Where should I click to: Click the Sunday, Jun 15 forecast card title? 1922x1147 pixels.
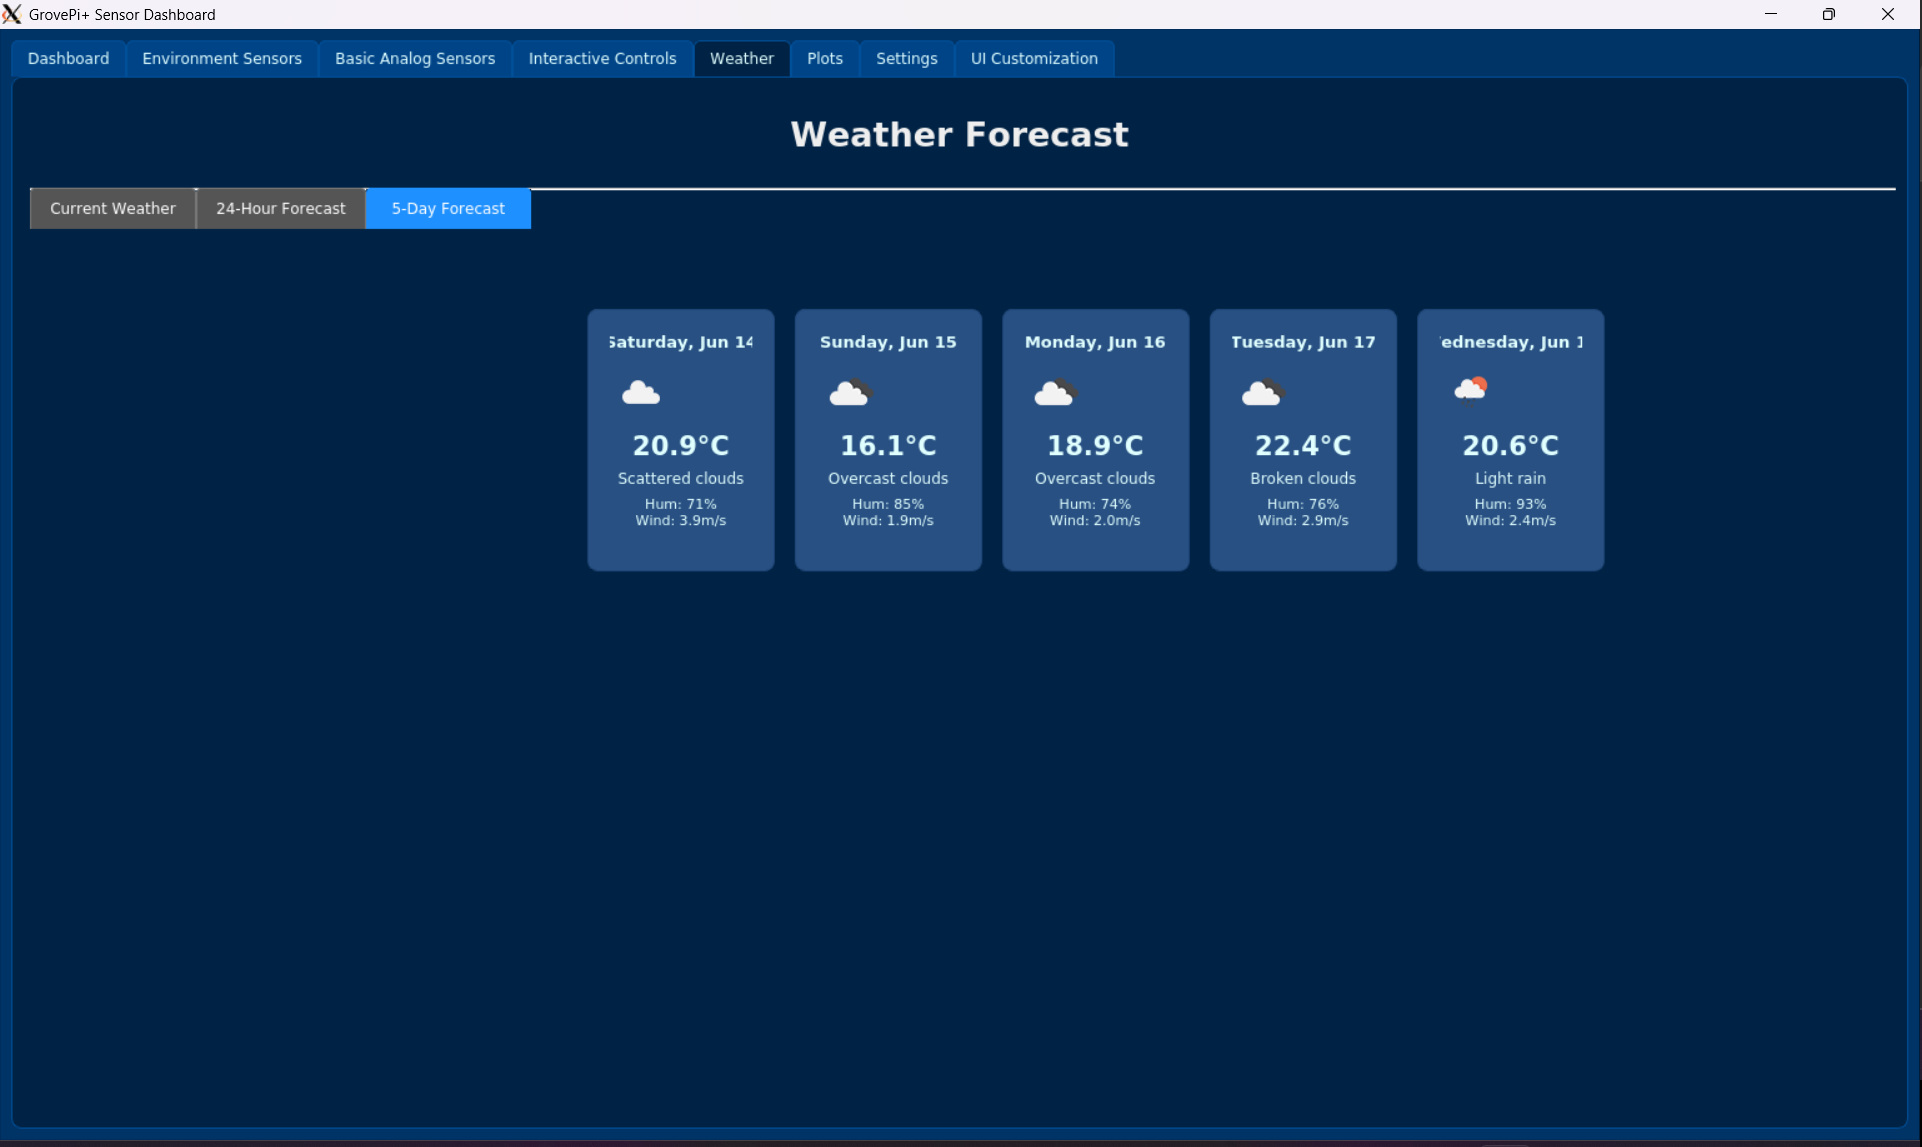tap(888, 342)
